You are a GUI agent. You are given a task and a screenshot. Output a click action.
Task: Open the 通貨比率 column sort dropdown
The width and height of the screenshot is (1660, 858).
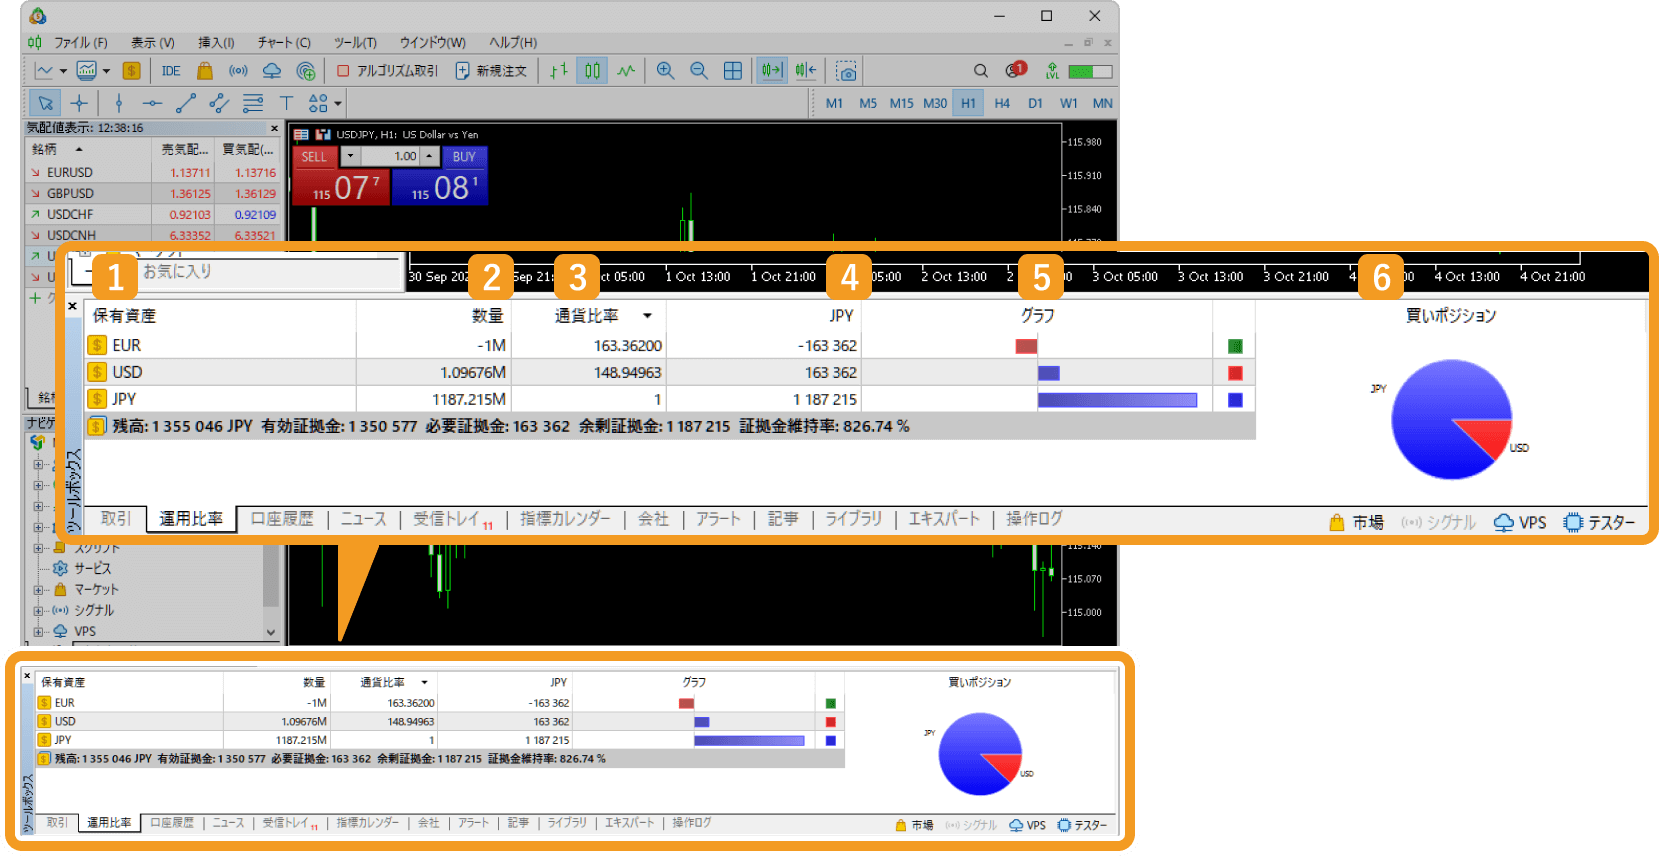click(x=647, y=316)
